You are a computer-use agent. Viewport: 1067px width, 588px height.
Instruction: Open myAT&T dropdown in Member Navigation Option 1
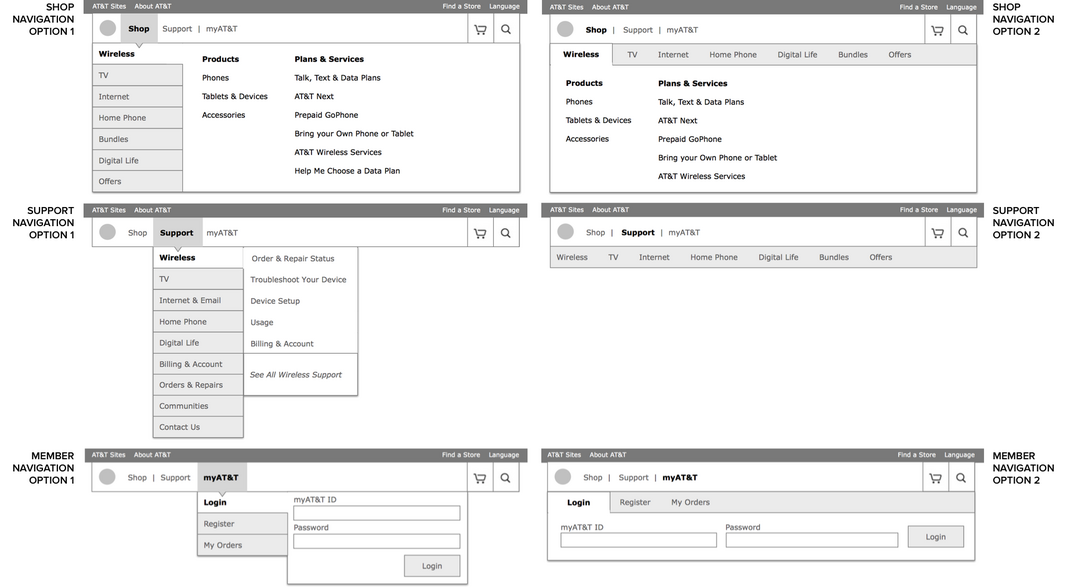tap(221, 478)
